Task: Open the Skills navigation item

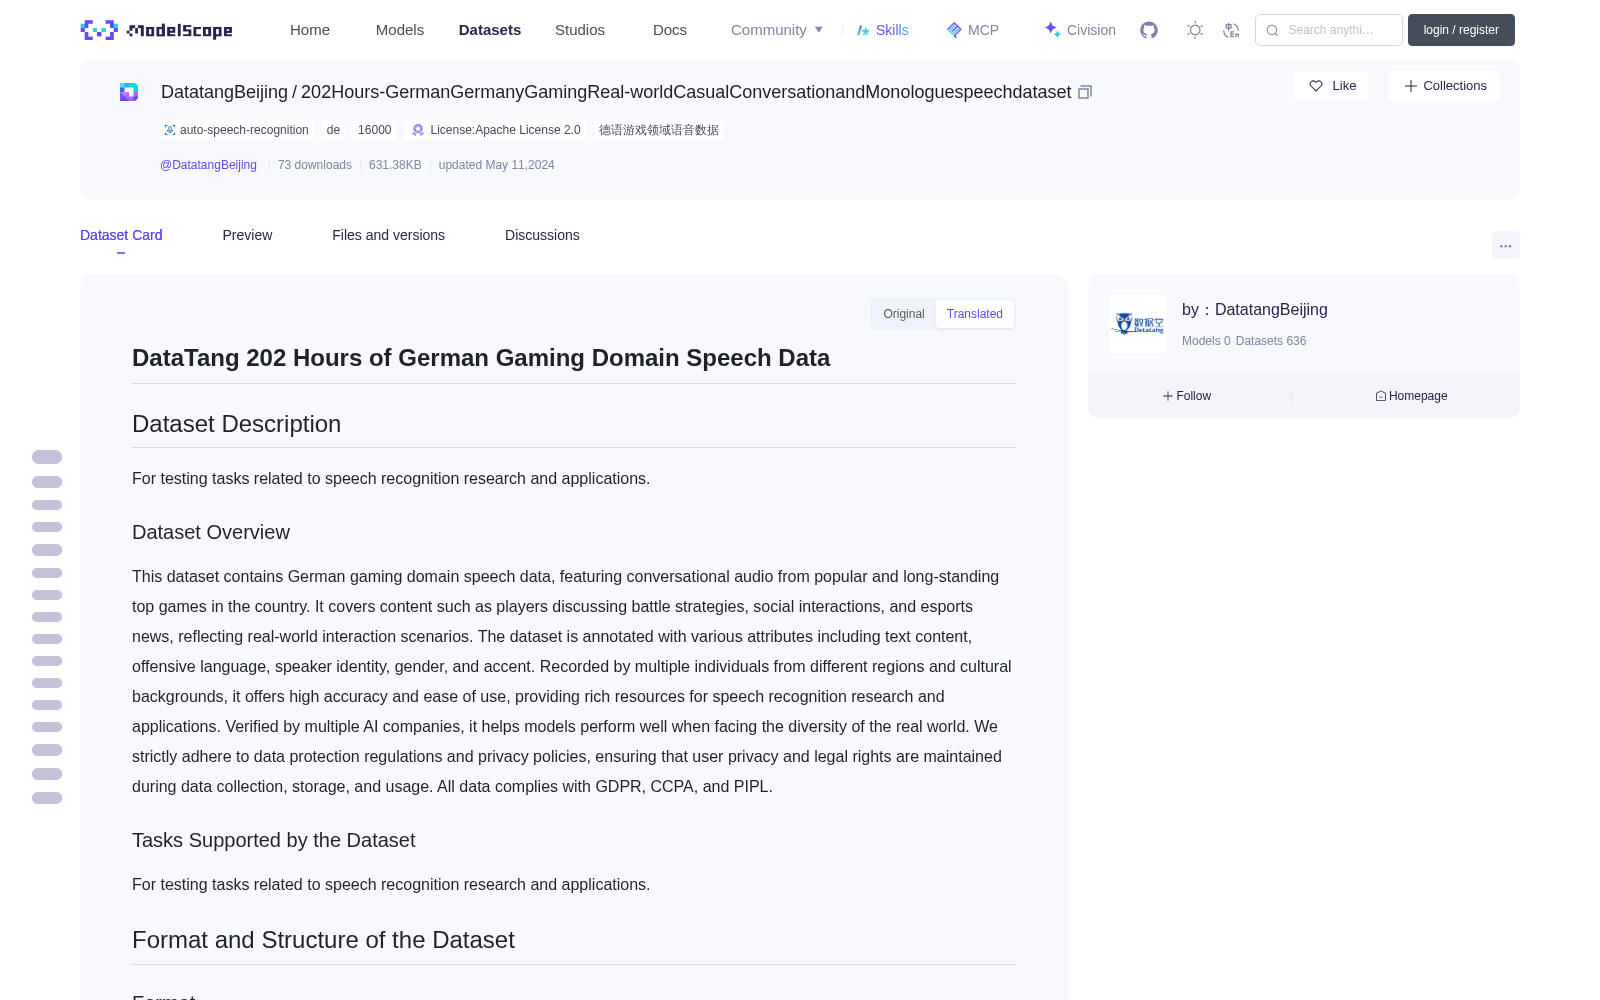Action: (882, 30)
